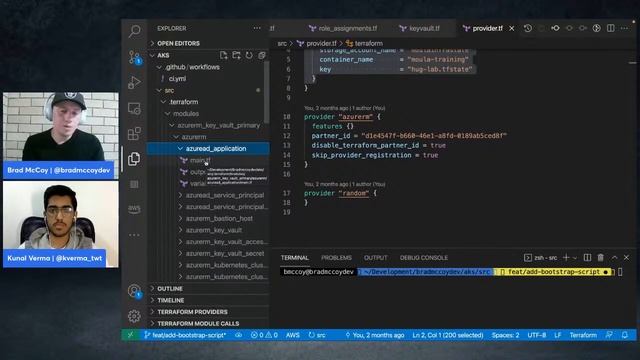Split the terminal panel
Image resolution: width=640 pixels, height=360 pixels.
(x=587, y=258)
